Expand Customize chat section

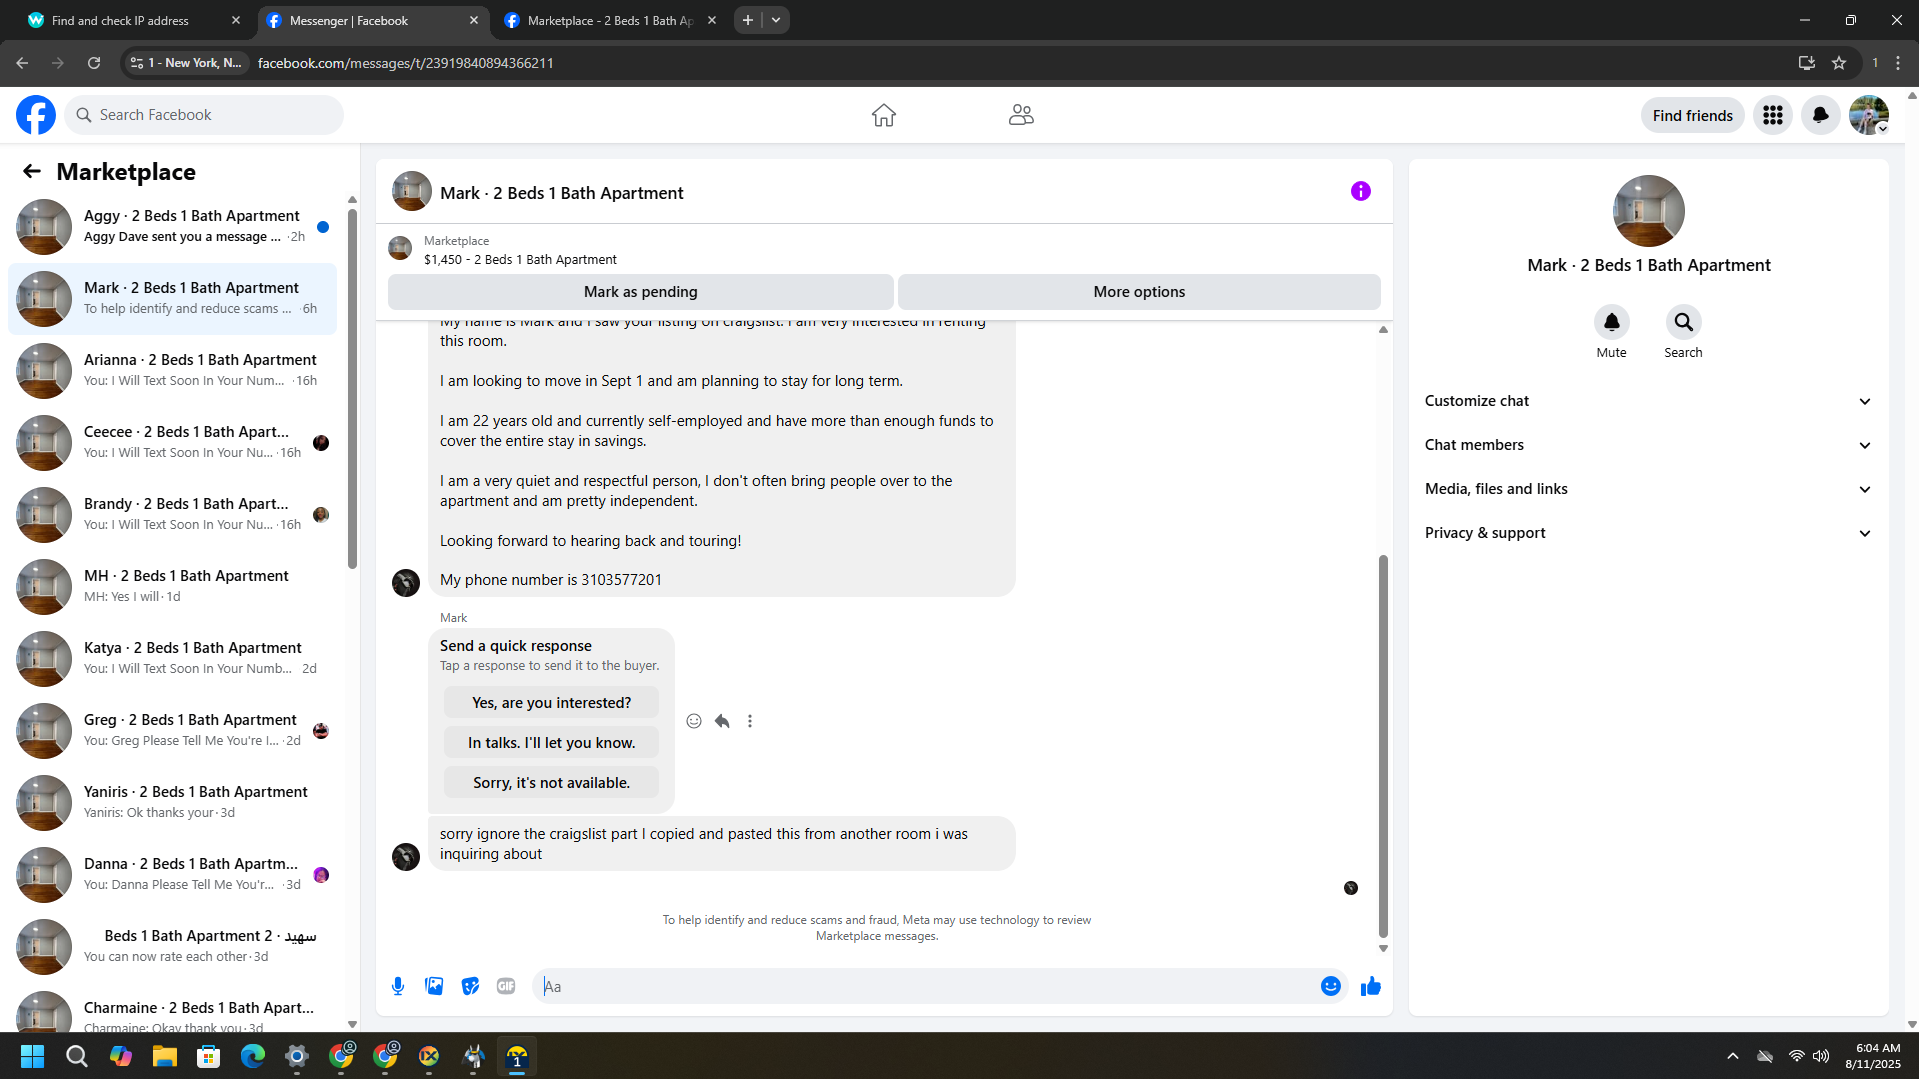[x=1648, y=401]
